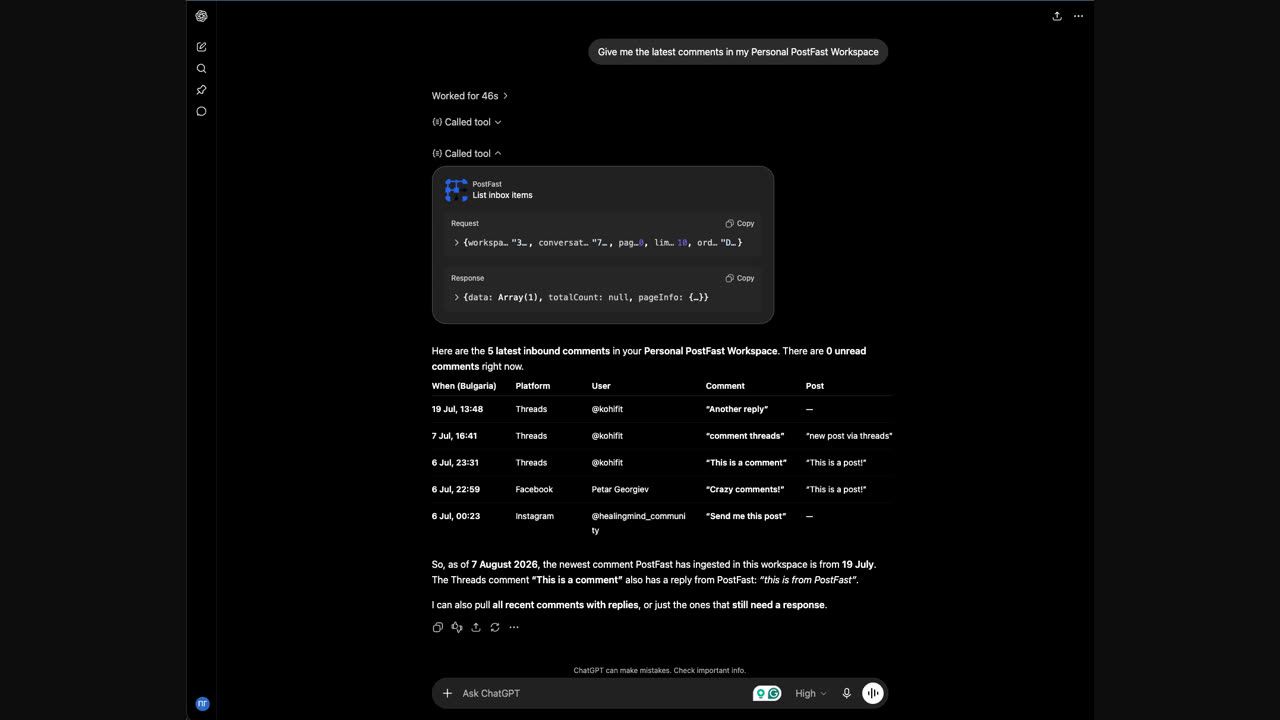The width and height of the screenshot is (1280, 720).
Task: Click the 'Platform' column header
Action: click(x=533, y=386)
